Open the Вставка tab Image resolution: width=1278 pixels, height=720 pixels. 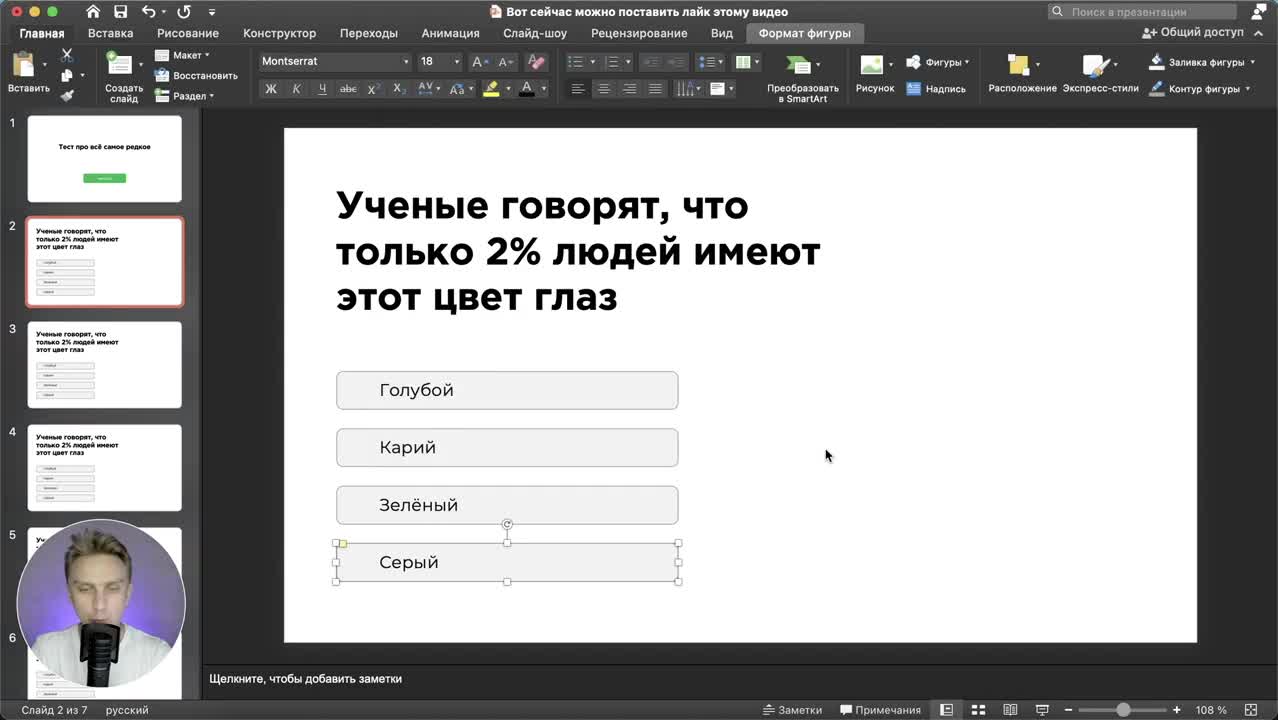[x=110, y=33]
